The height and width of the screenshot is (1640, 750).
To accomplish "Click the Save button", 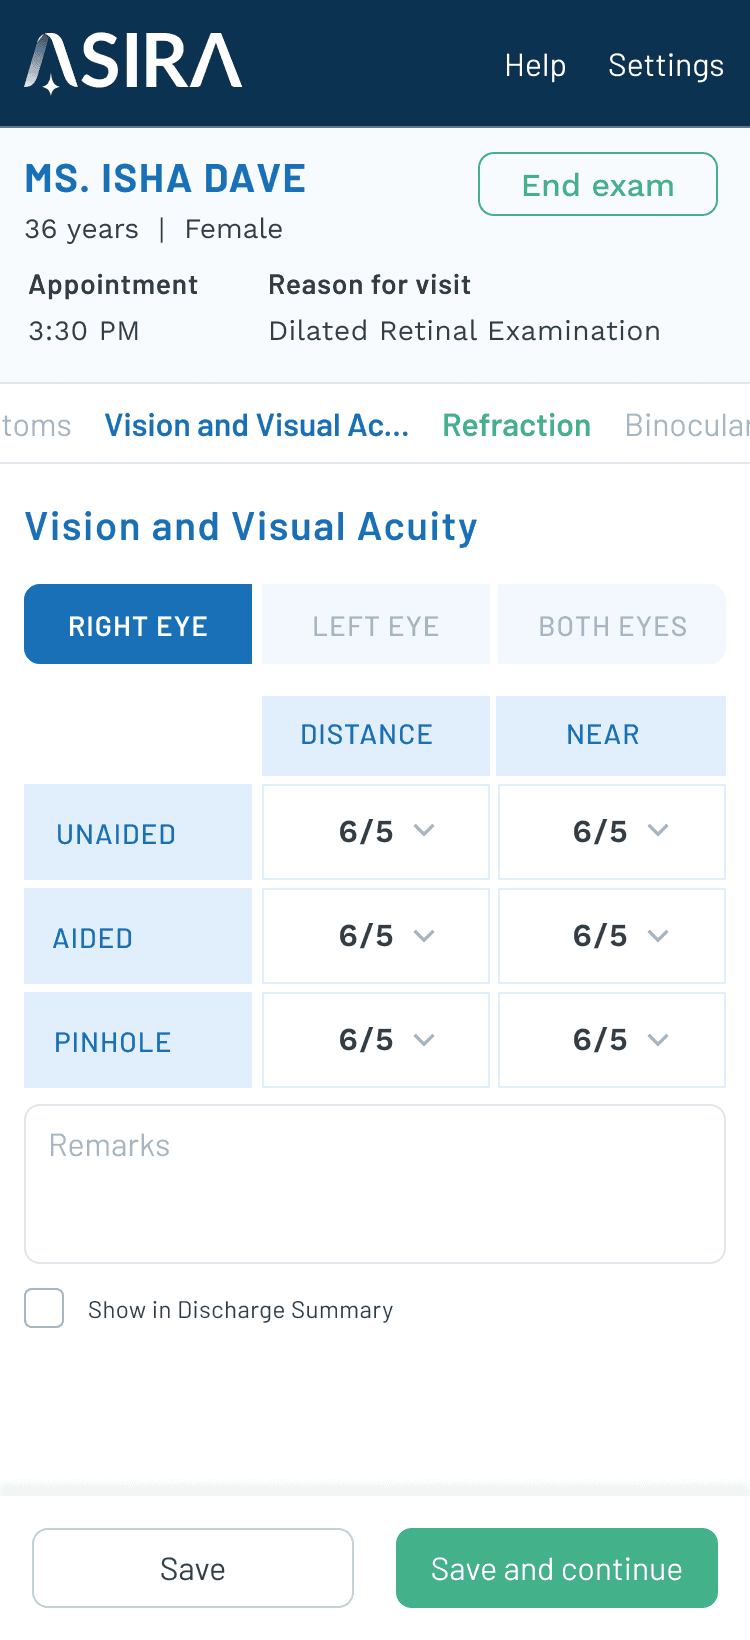I will click(x=193, y=1568).
